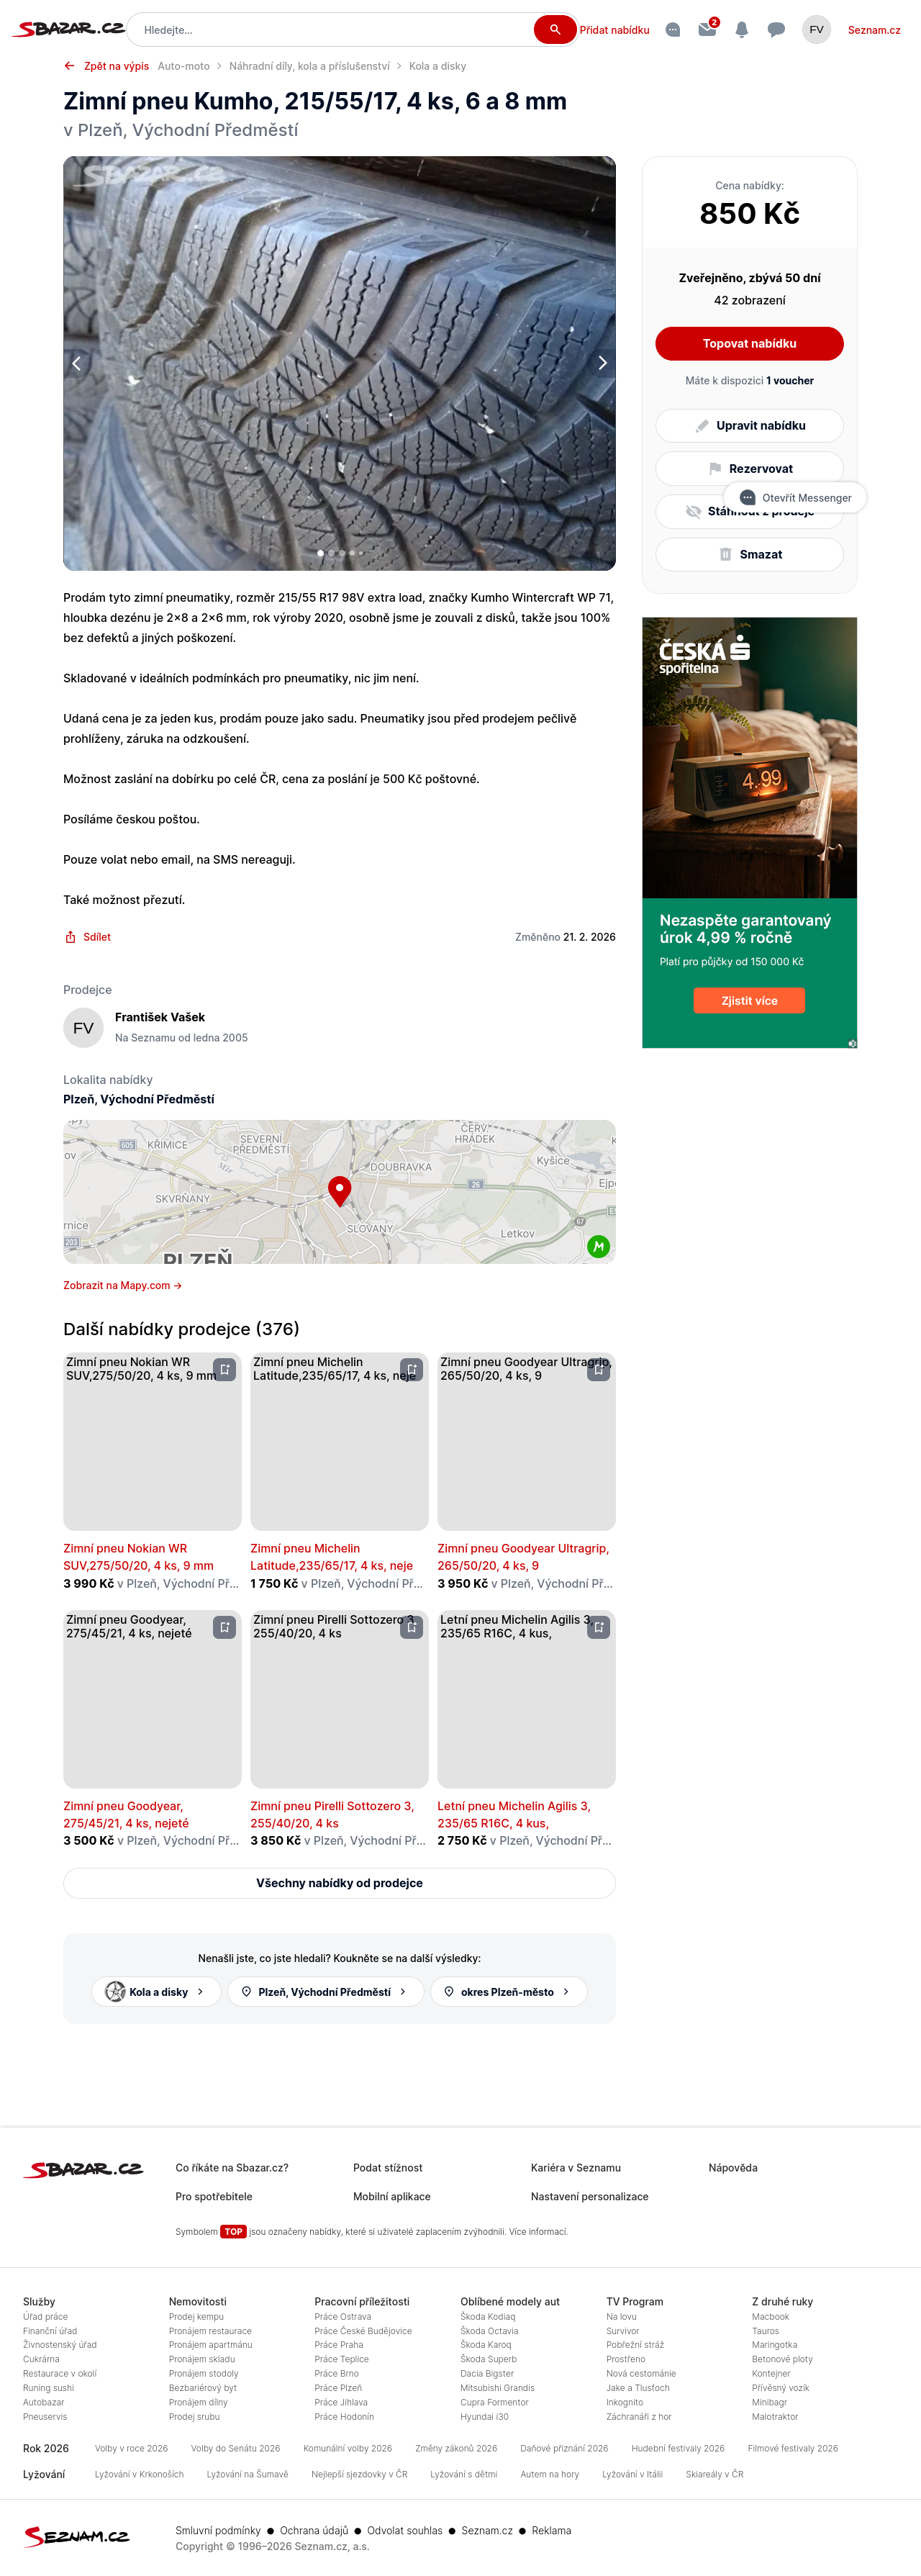
Task: Bookmark the Michelin Latitude tires offer
Action: pyautogui.click(x=411, y=1369)
